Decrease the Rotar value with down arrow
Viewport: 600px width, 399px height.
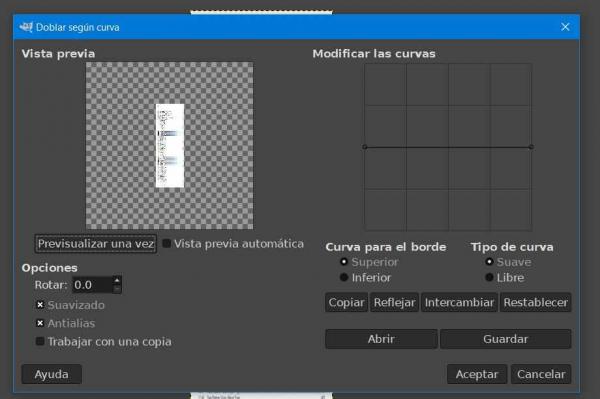click(117, 289)
